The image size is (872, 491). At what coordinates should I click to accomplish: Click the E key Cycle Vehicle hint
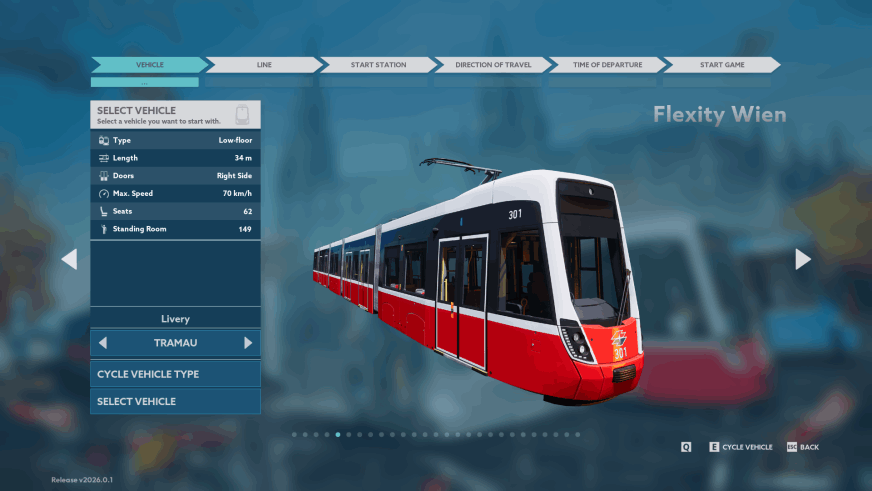click(x=741, y=447)
